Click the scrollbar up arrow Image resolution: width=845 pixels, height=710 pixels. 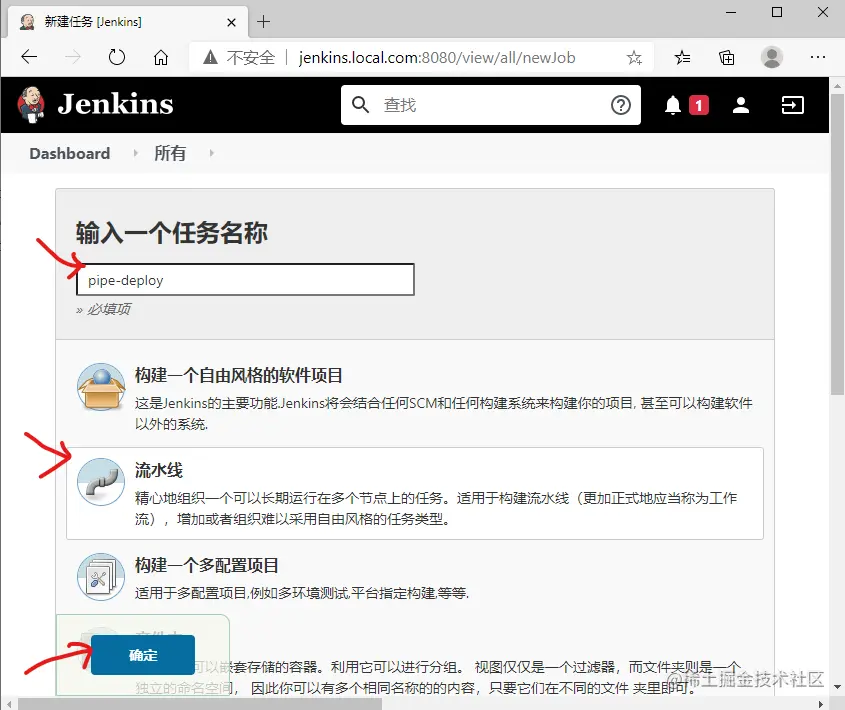pyautogui.click(x=837, y=86)
